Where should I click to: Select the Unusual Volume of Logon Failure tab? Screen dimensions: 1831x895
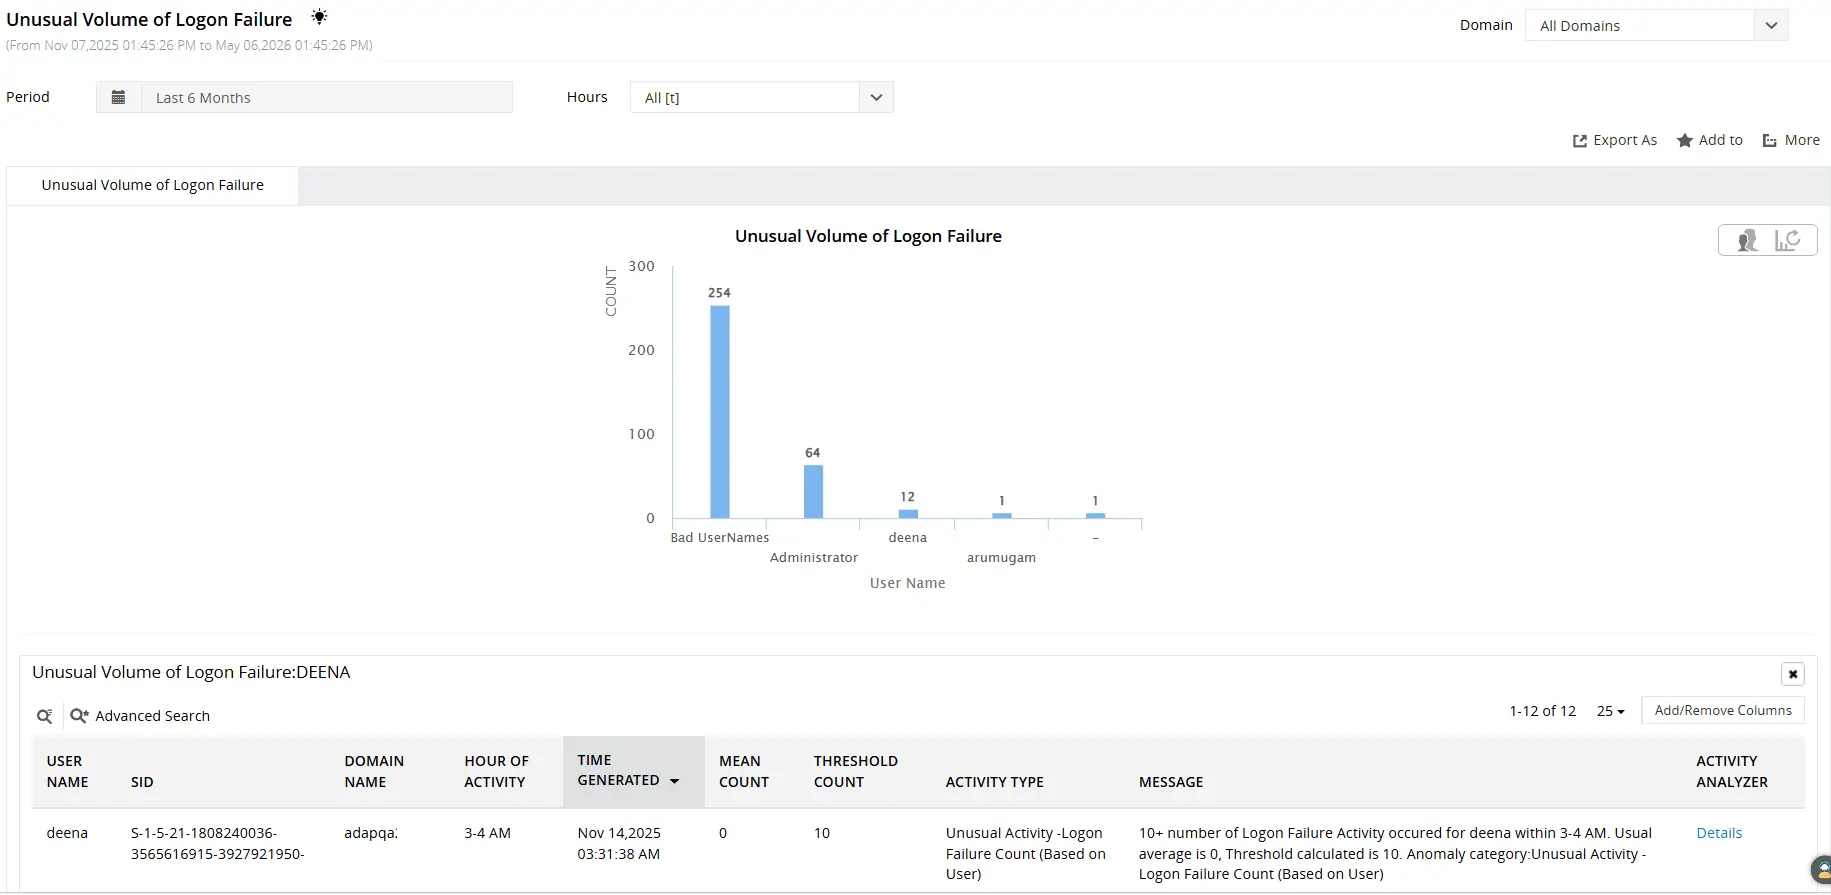pos(152,185)
